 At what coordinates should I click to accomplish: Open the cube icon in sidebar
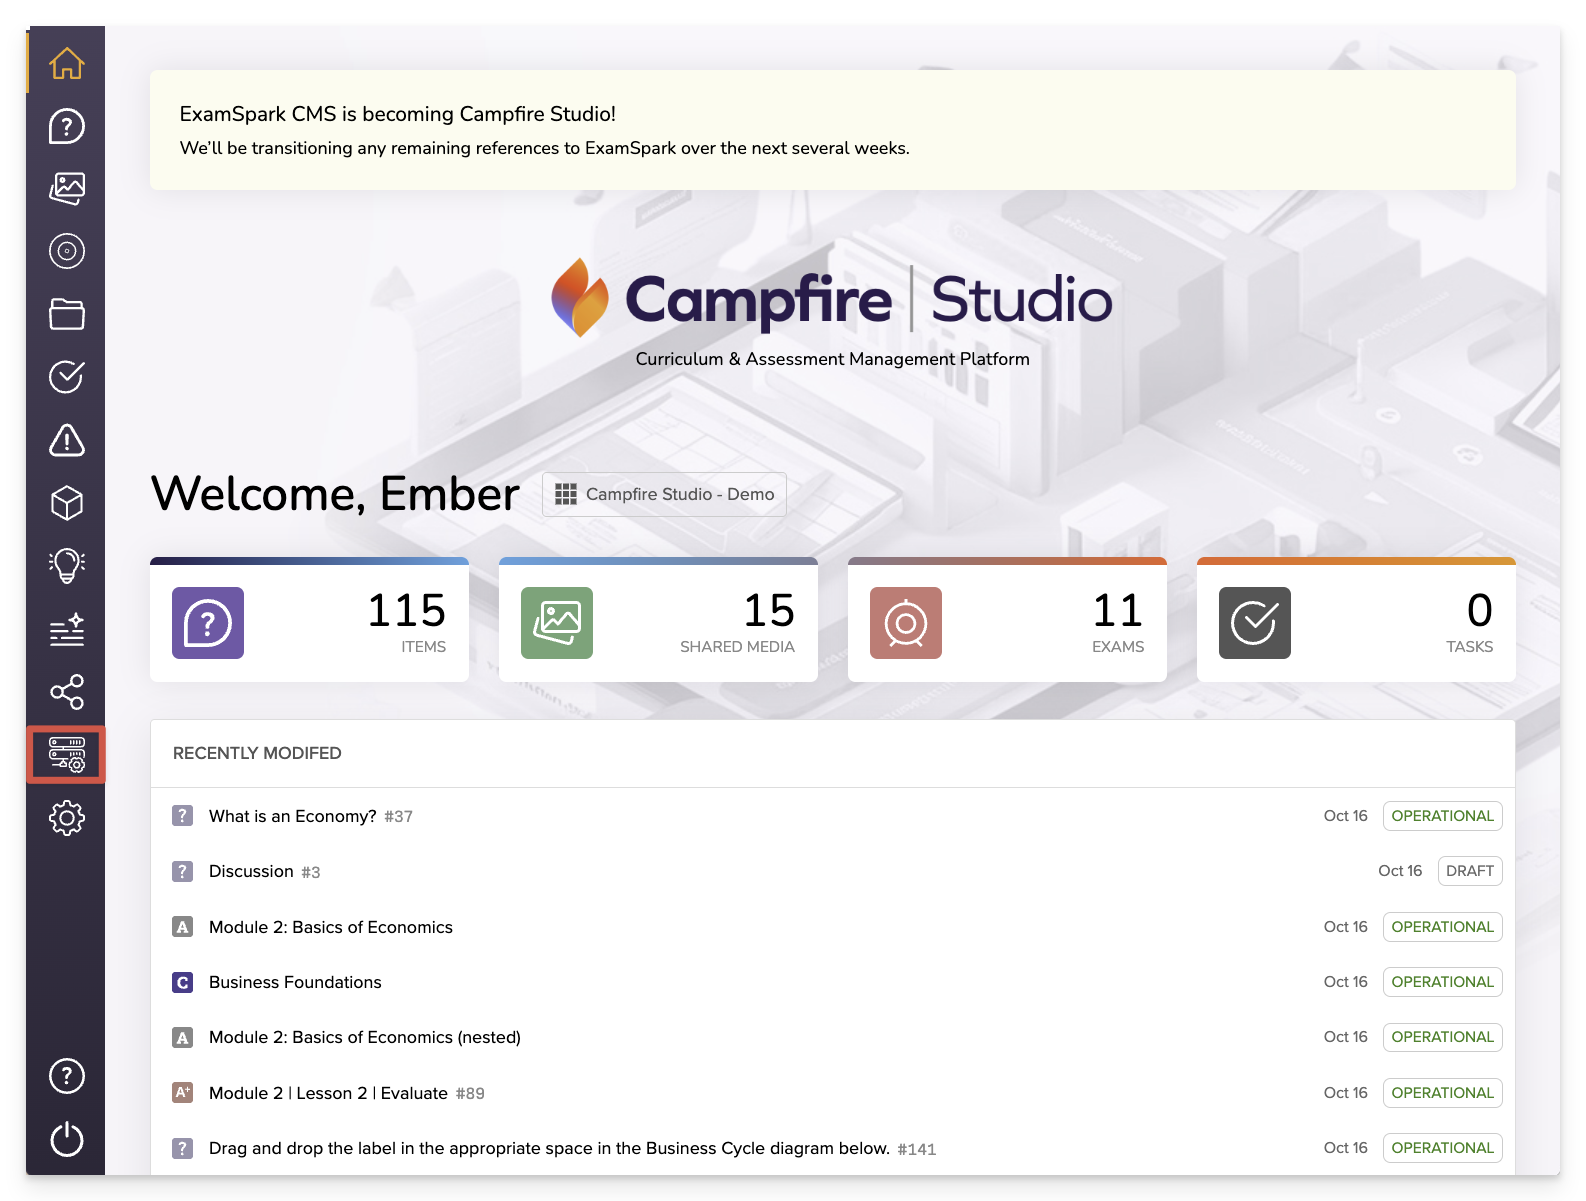click(67, 503)
